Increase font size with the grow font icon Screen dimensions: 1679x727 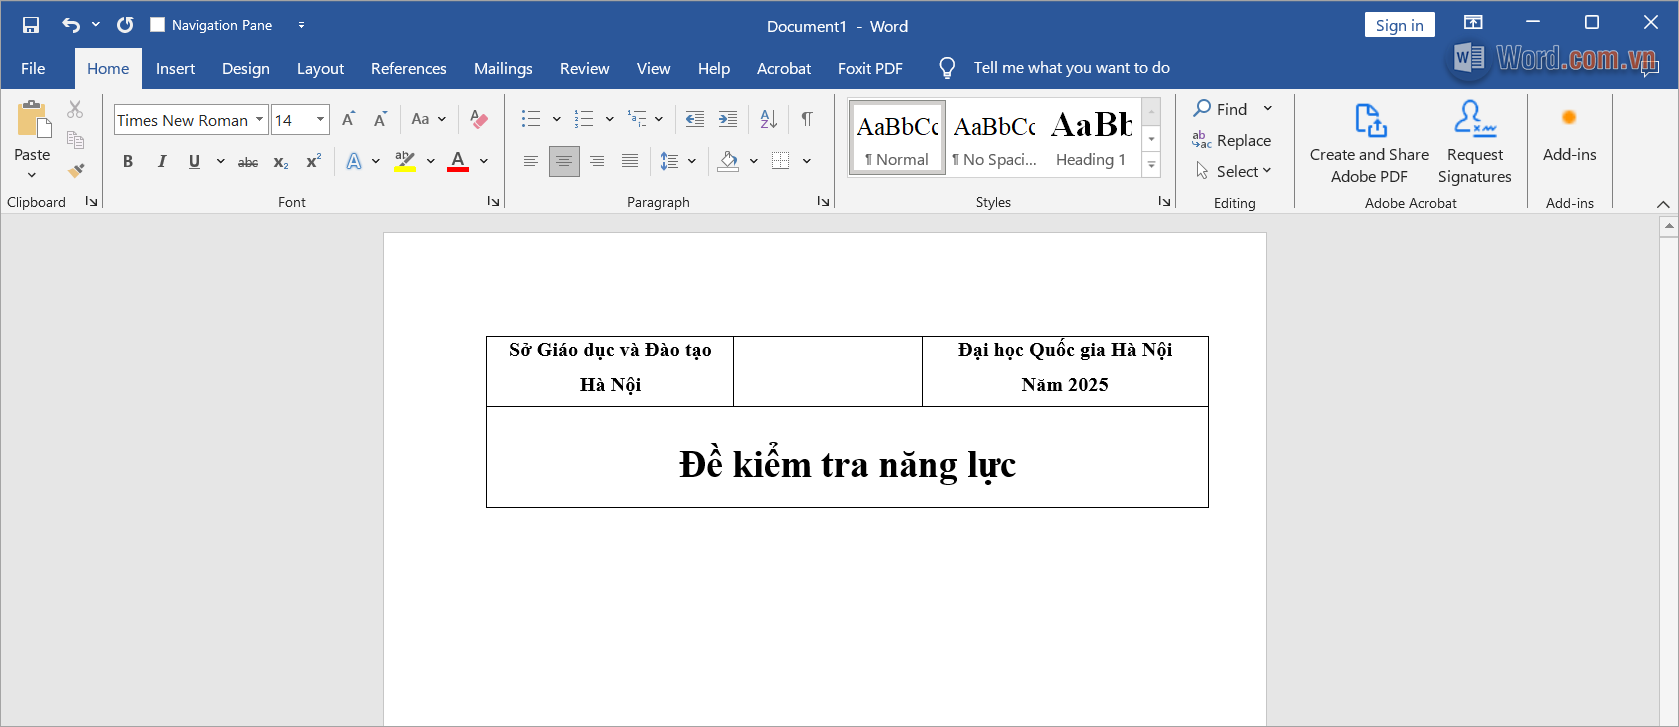[348, 120]
